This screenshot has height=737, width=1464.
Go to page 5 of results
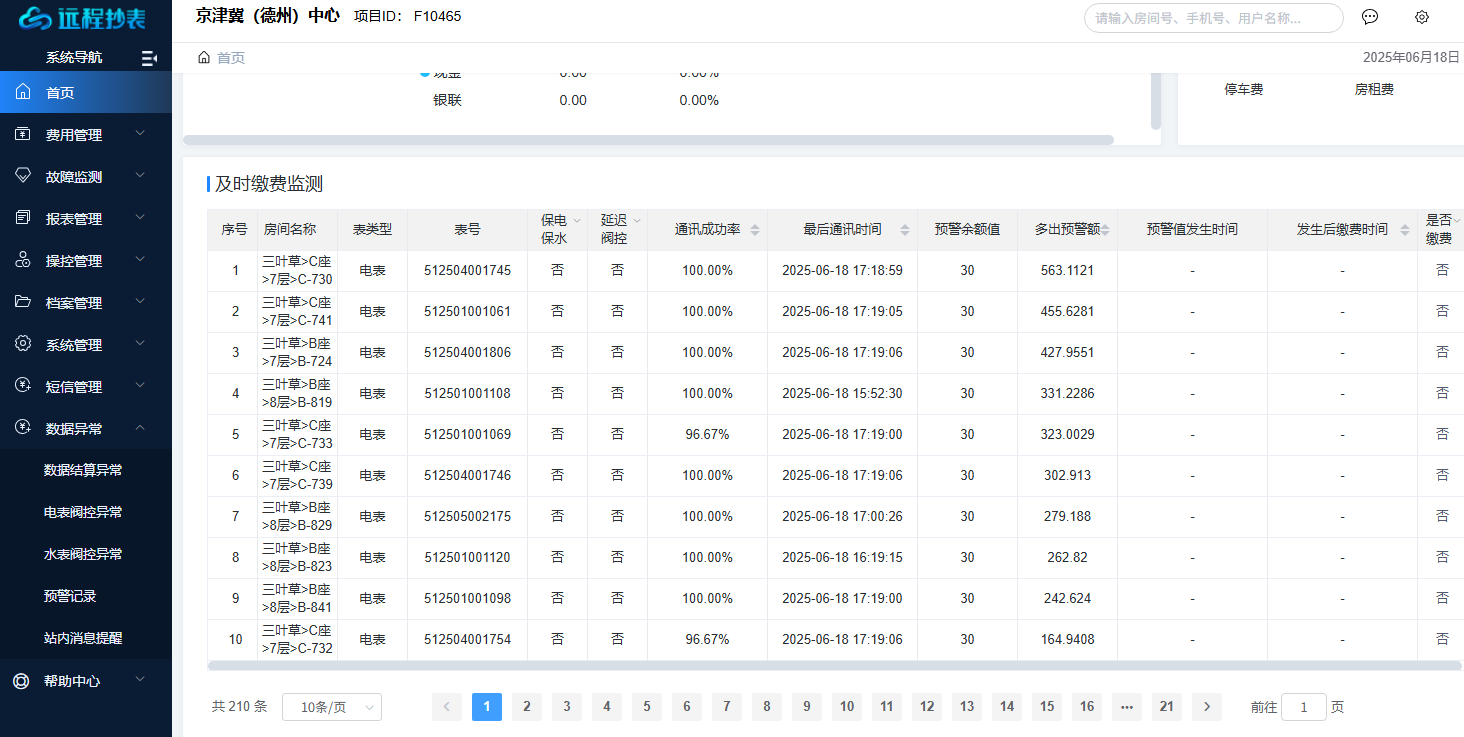(646, 707)
